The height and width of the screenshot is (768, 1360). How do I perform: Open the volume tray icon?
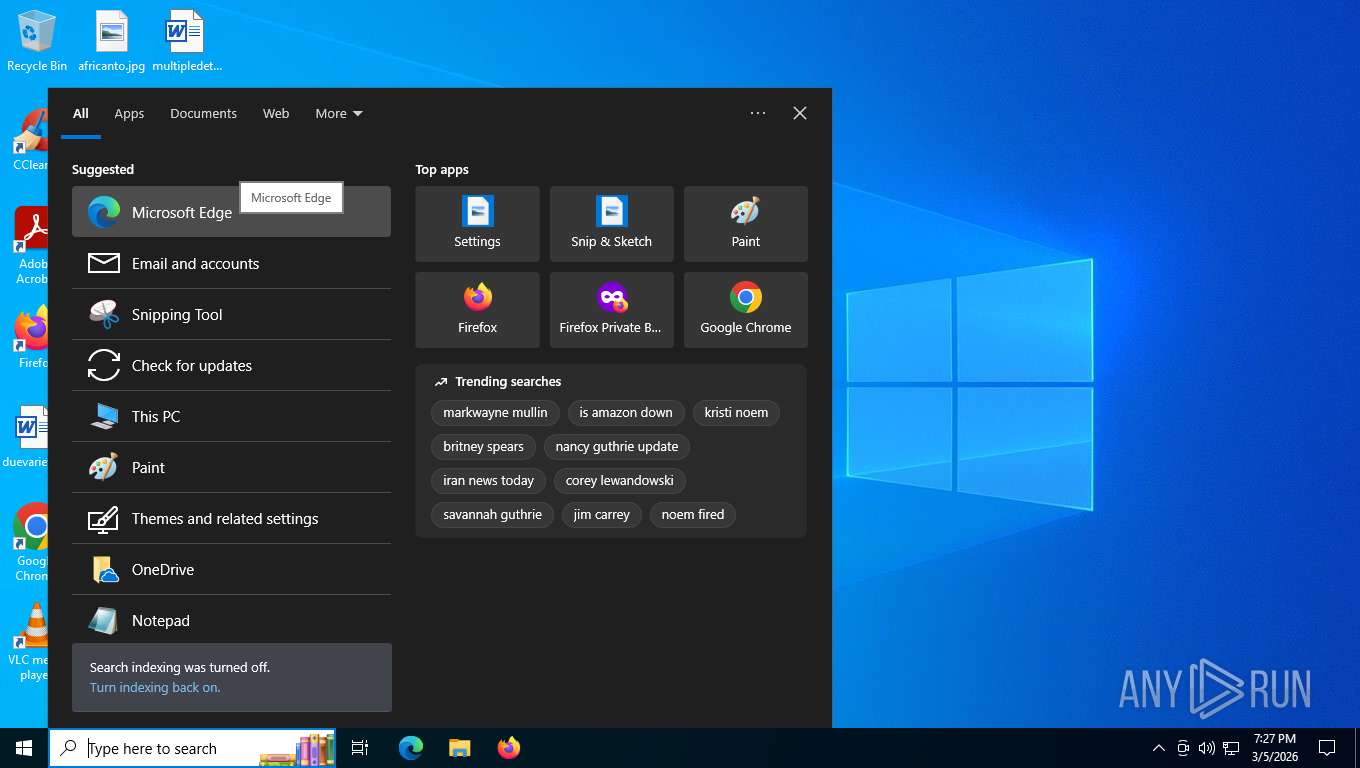(1206, 748)
